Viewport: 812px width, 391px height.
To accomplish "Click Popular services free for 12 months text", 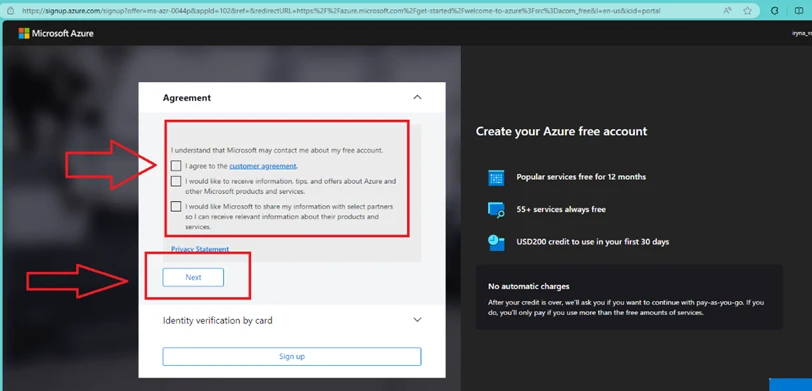I will [x=581, y=177].
